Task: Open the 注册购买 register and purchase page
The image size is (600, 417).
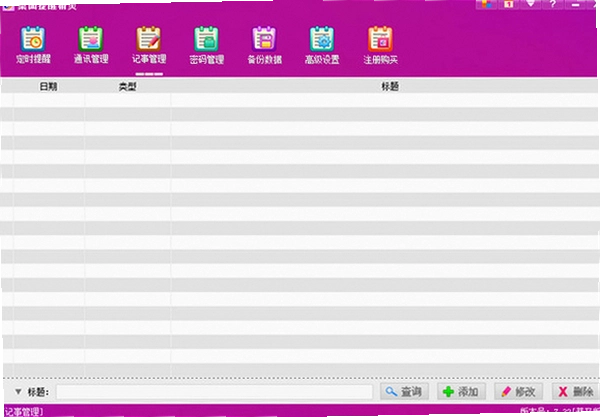Action: [x=380, y=45]
